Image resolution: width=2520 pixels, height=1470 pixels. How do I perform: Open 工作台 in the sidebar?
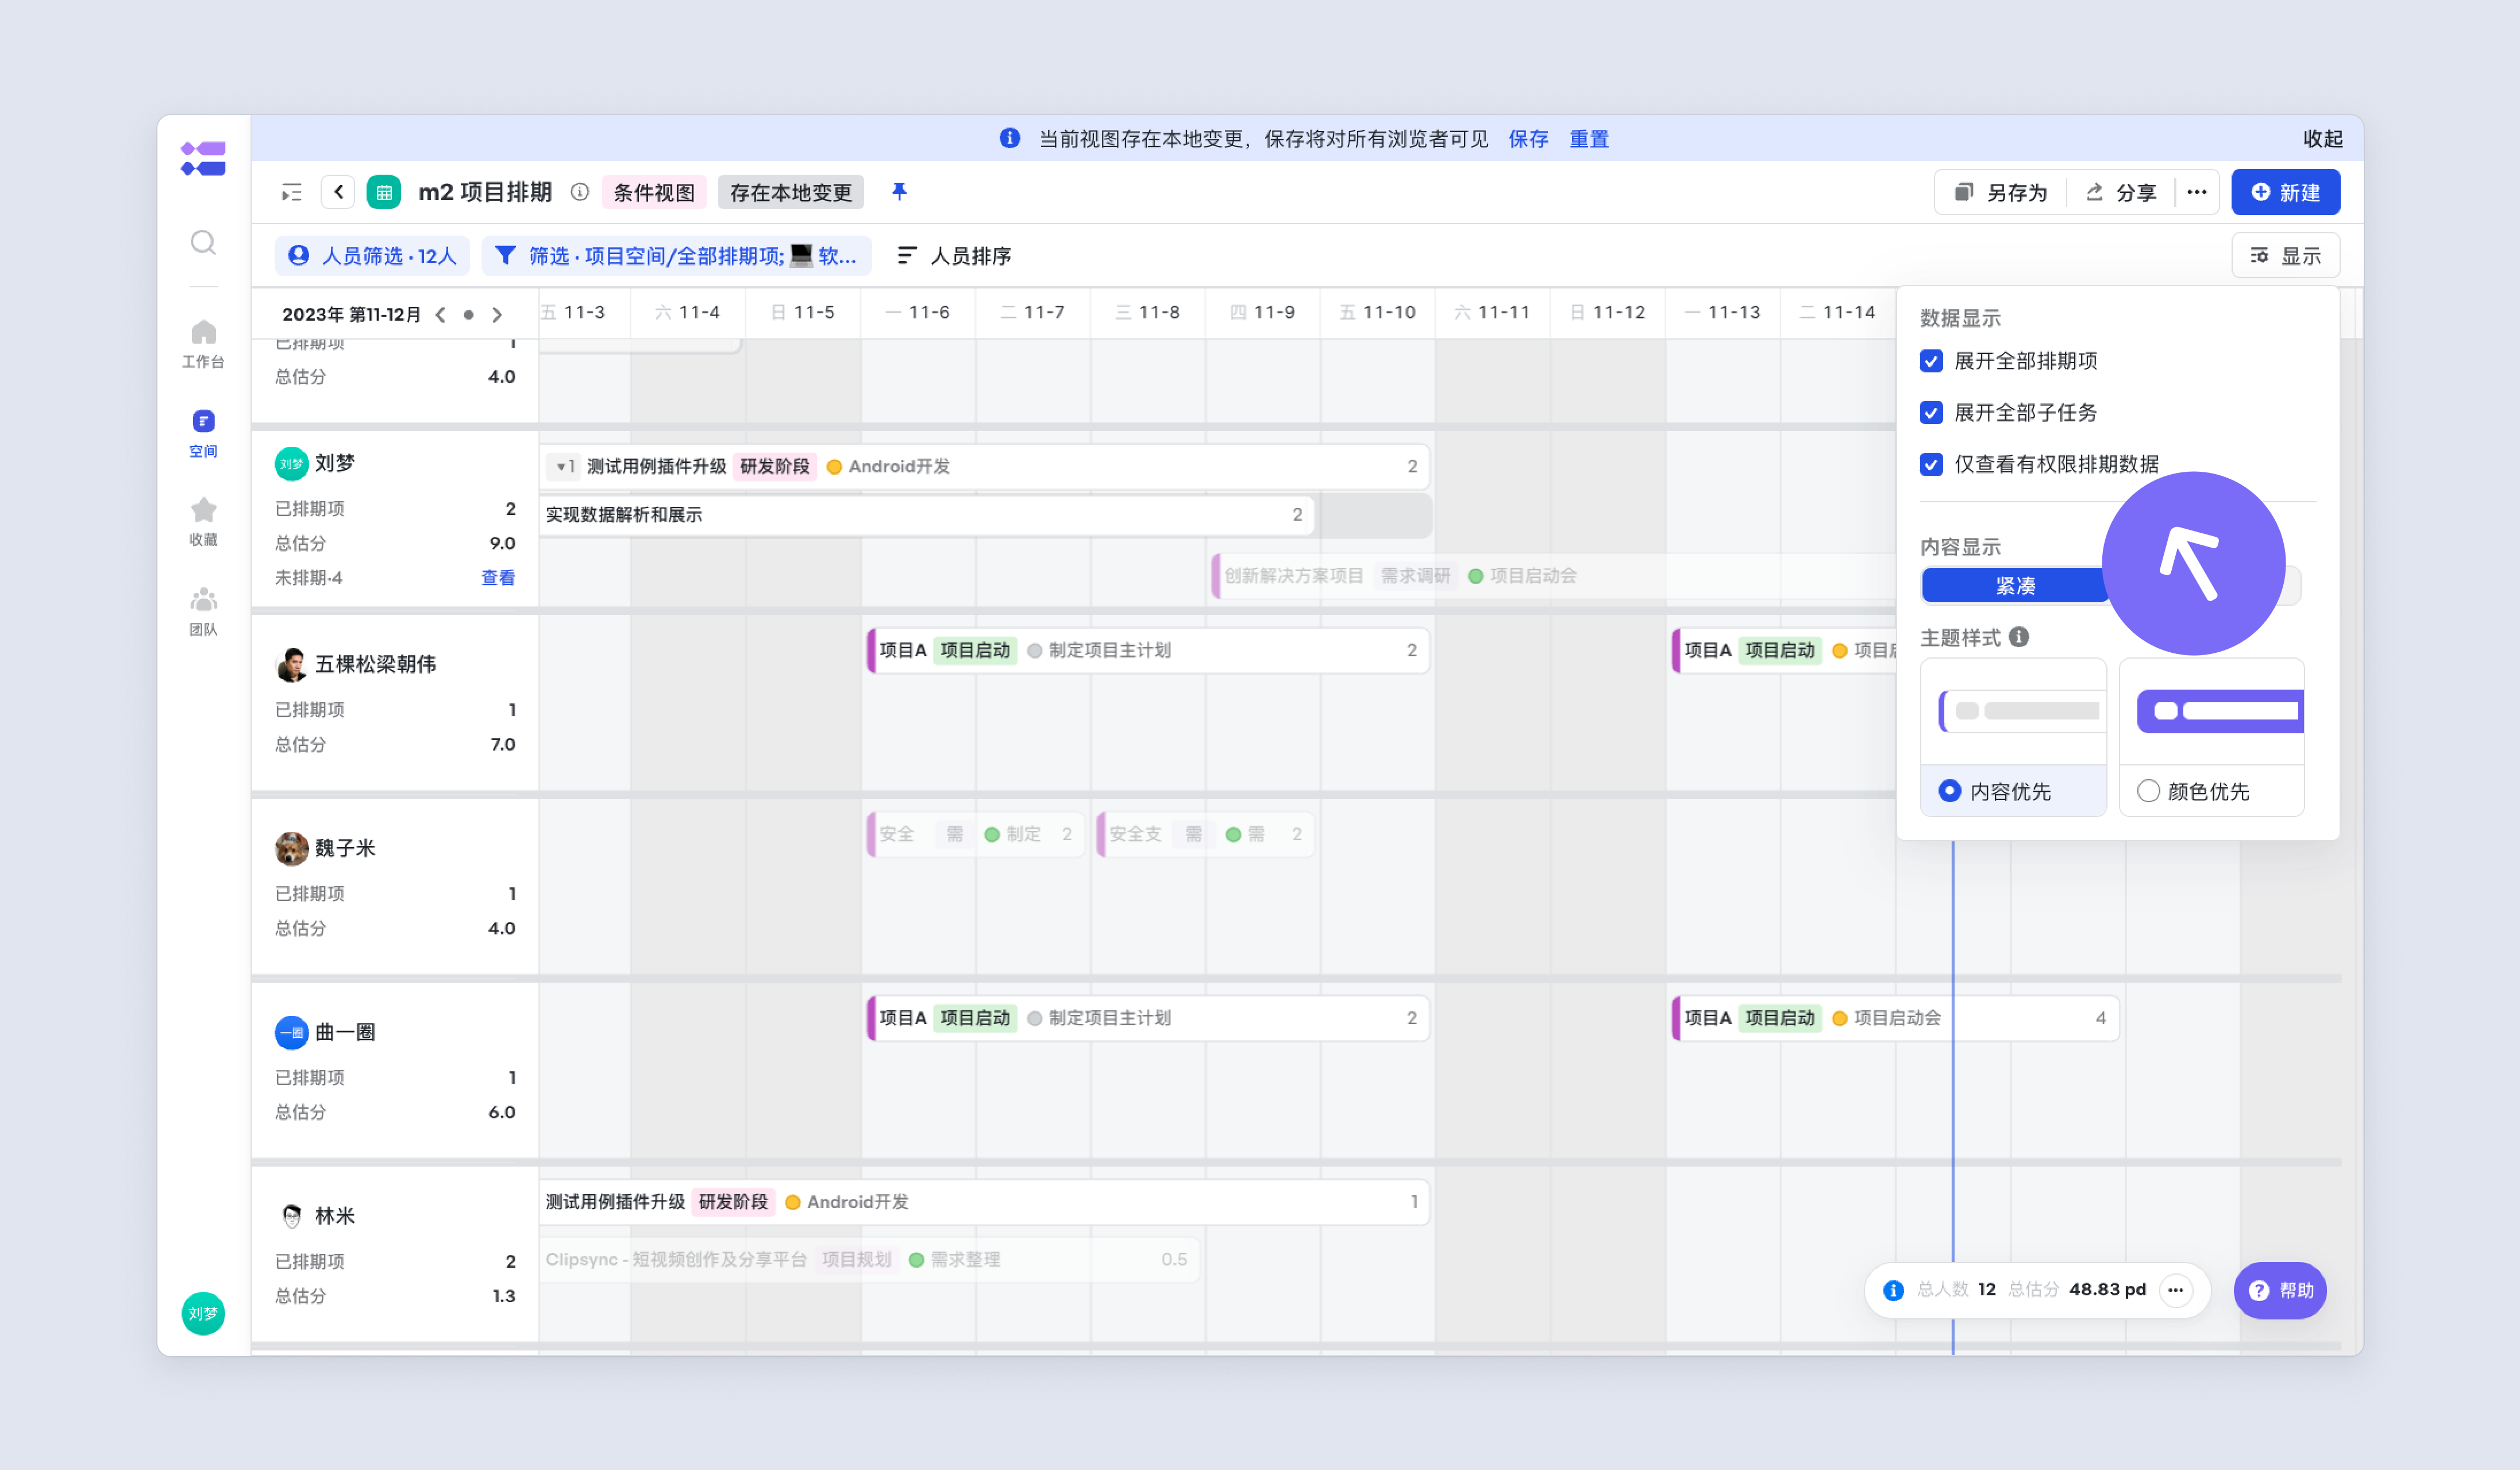pos(203,343)
